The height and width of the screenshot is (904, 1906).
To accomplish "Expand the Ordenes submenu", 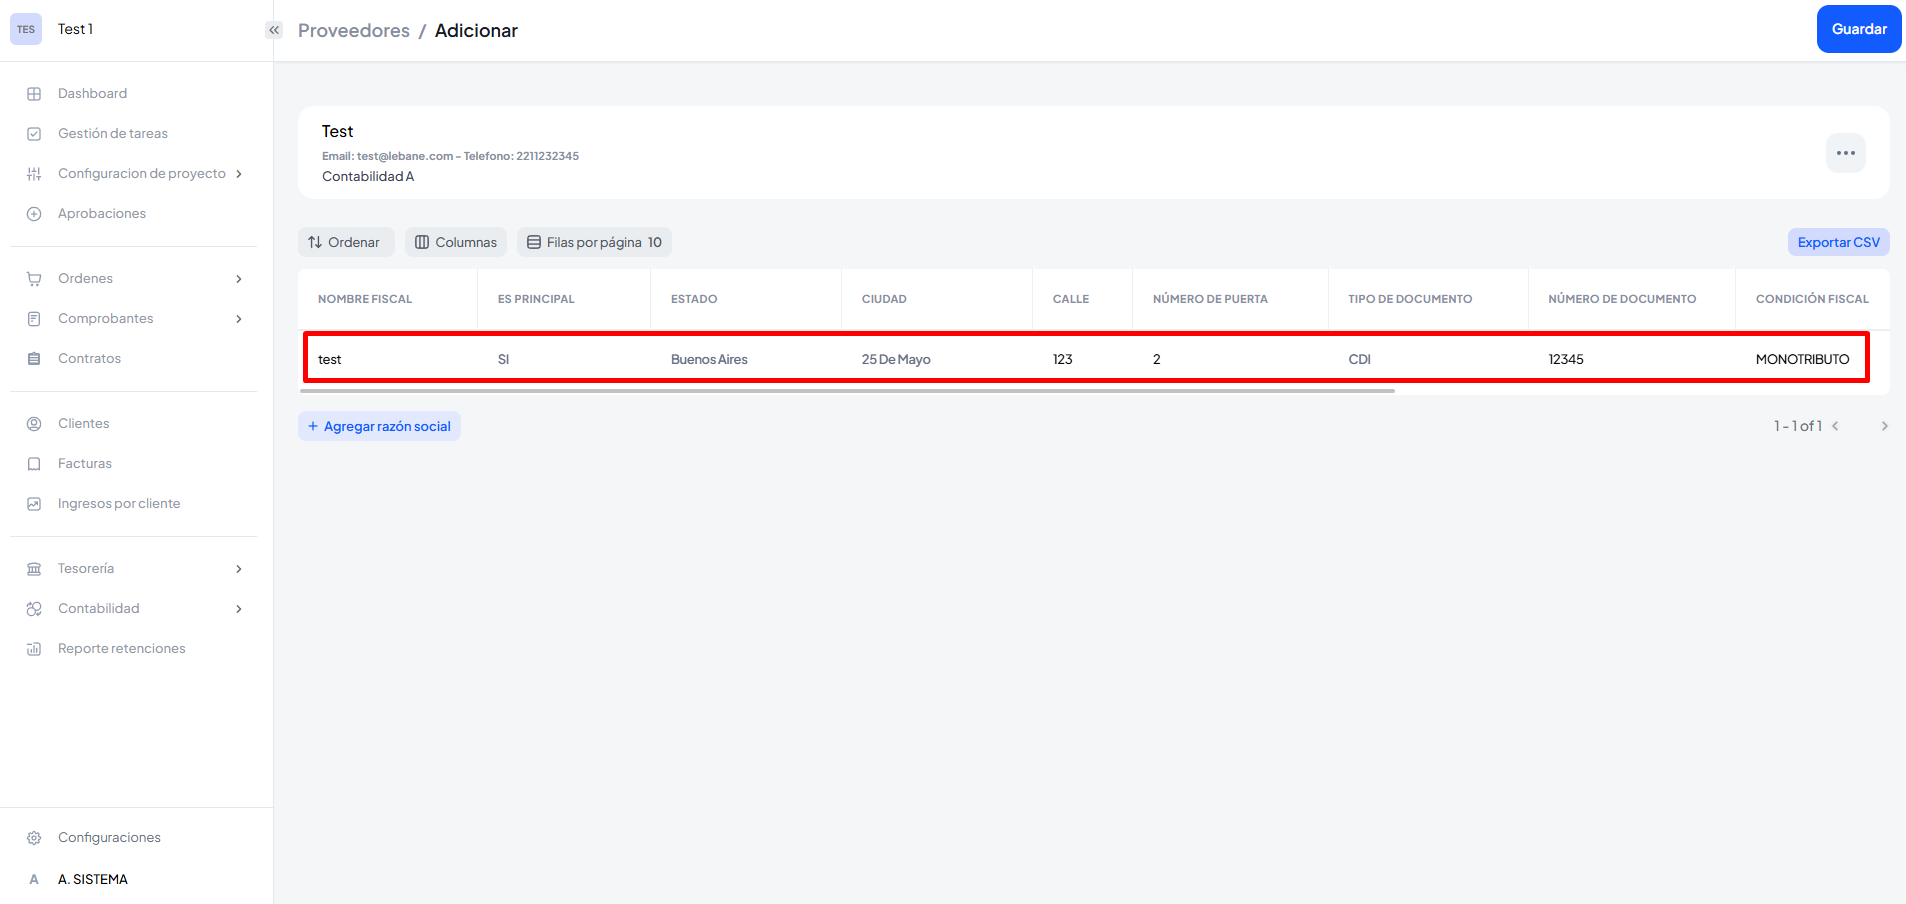I will tap(239, 279).
